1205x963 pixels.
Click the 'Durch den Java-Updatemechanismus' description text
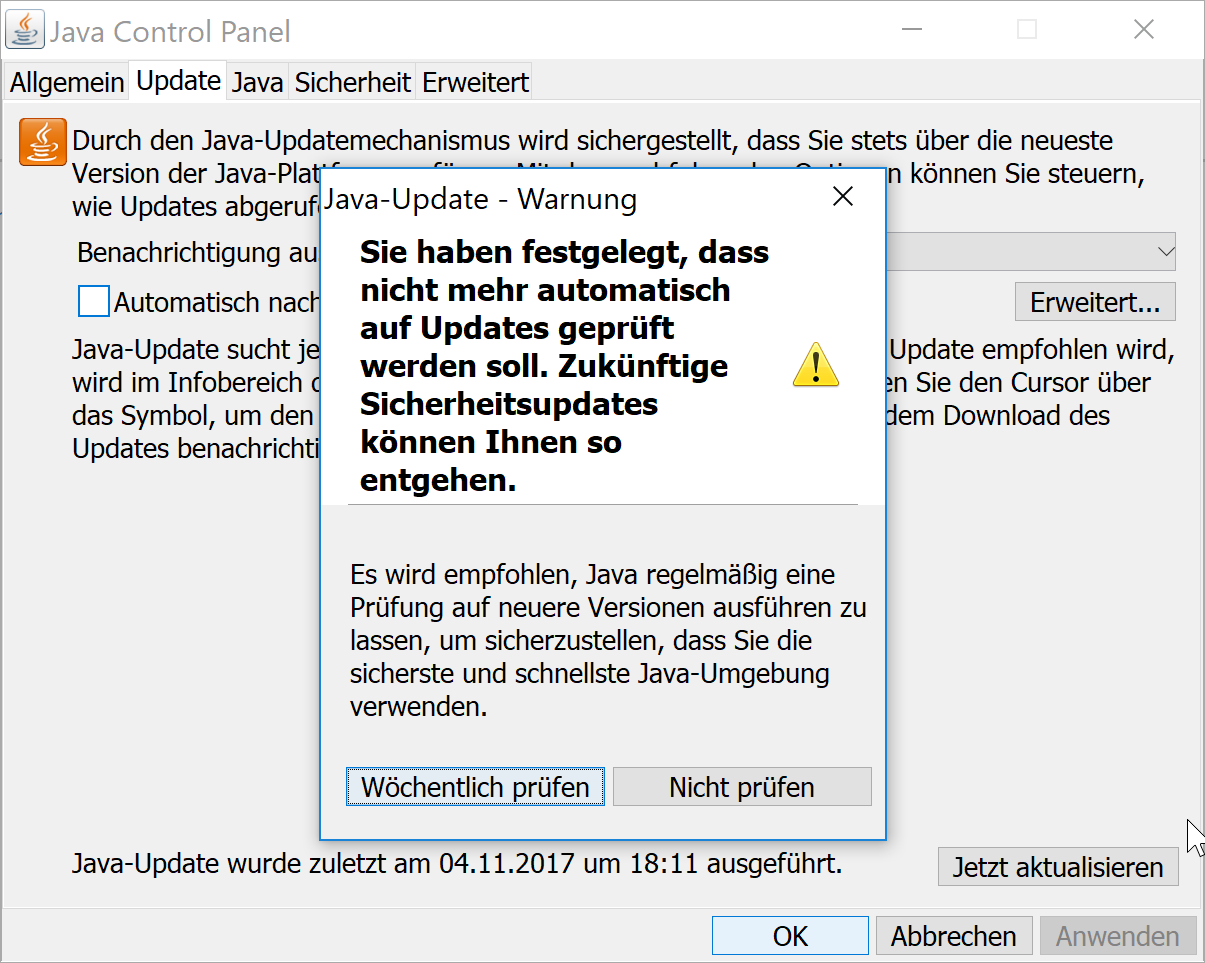(x=608, y=174)
